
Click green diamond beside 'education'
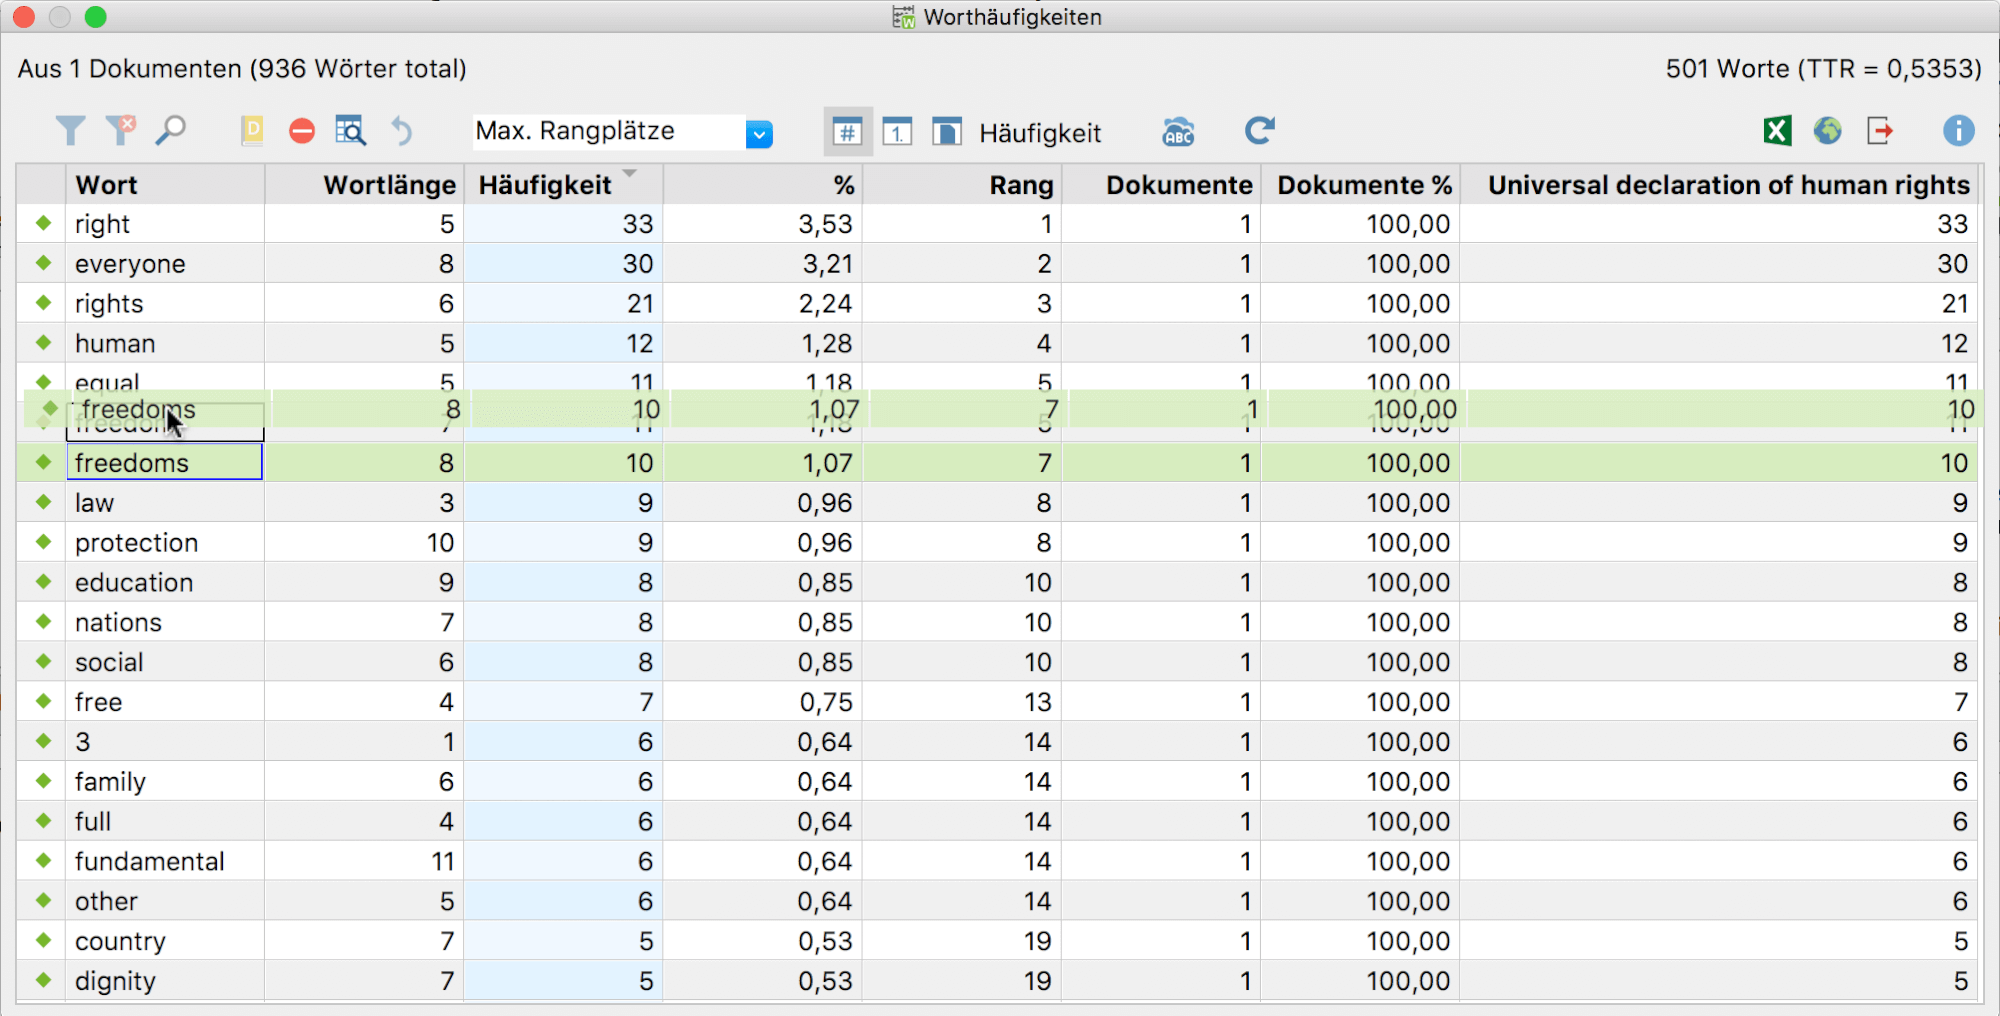[x=43, y=581]
